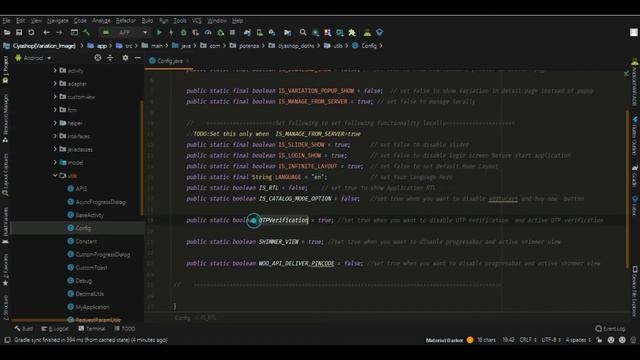Collapse the utils folder

point(55,176)
